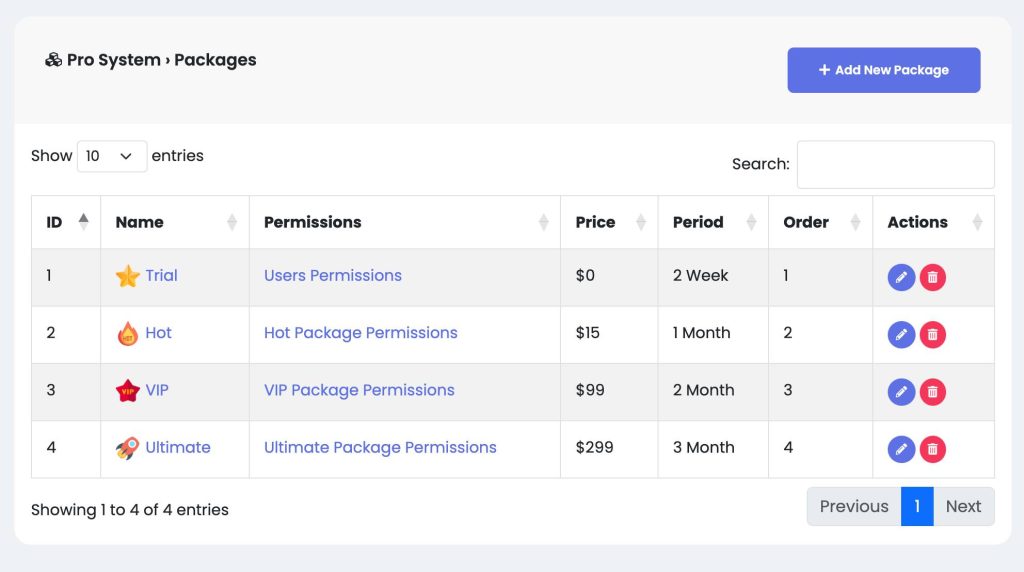The image size is (1024, 572).
Task: Open VIP Package Permissions link
Action: pyautogui.click(x=359, y=390)
